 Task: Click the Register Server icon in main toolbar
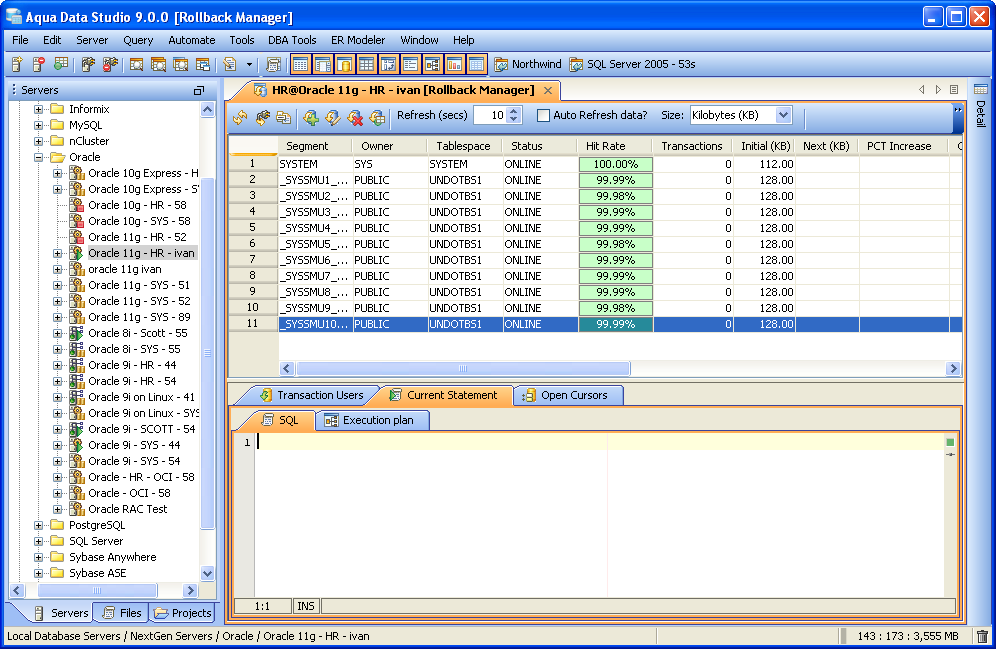coord(17,65)
